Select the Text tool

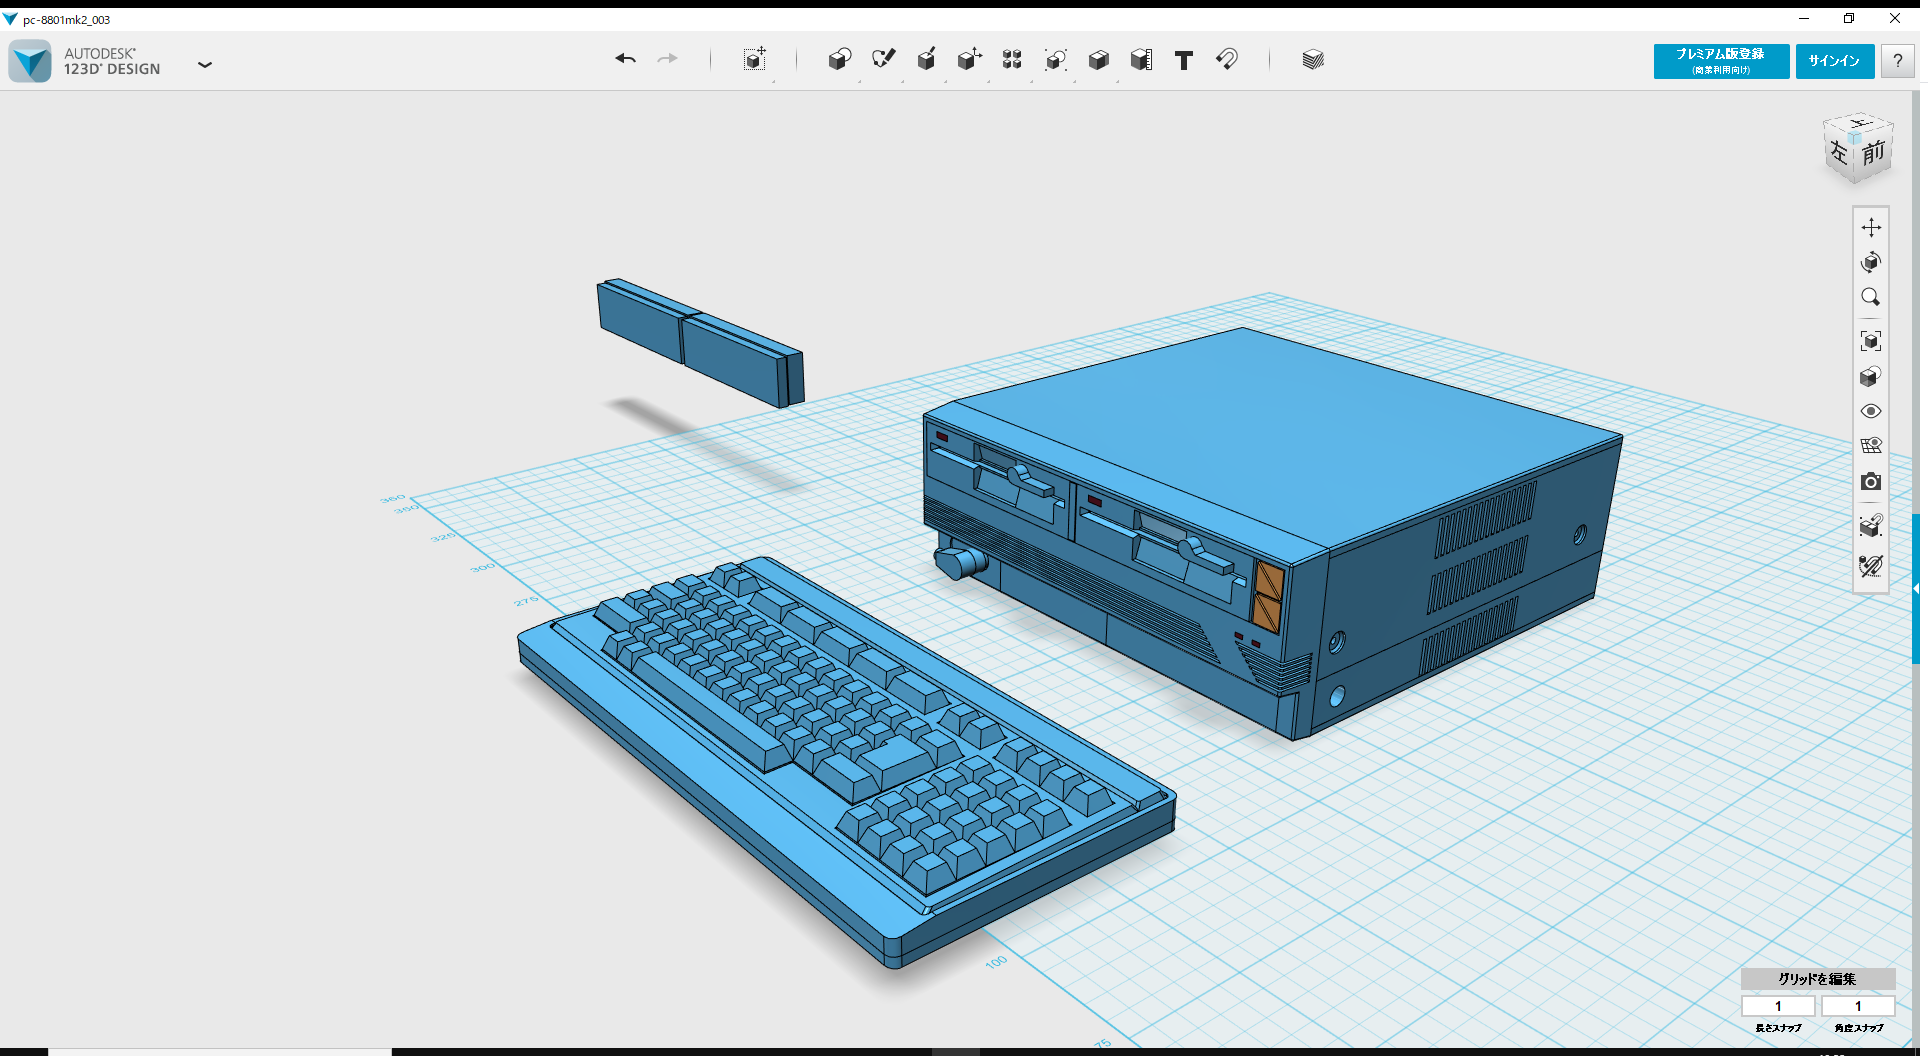tap(1184, 60)
